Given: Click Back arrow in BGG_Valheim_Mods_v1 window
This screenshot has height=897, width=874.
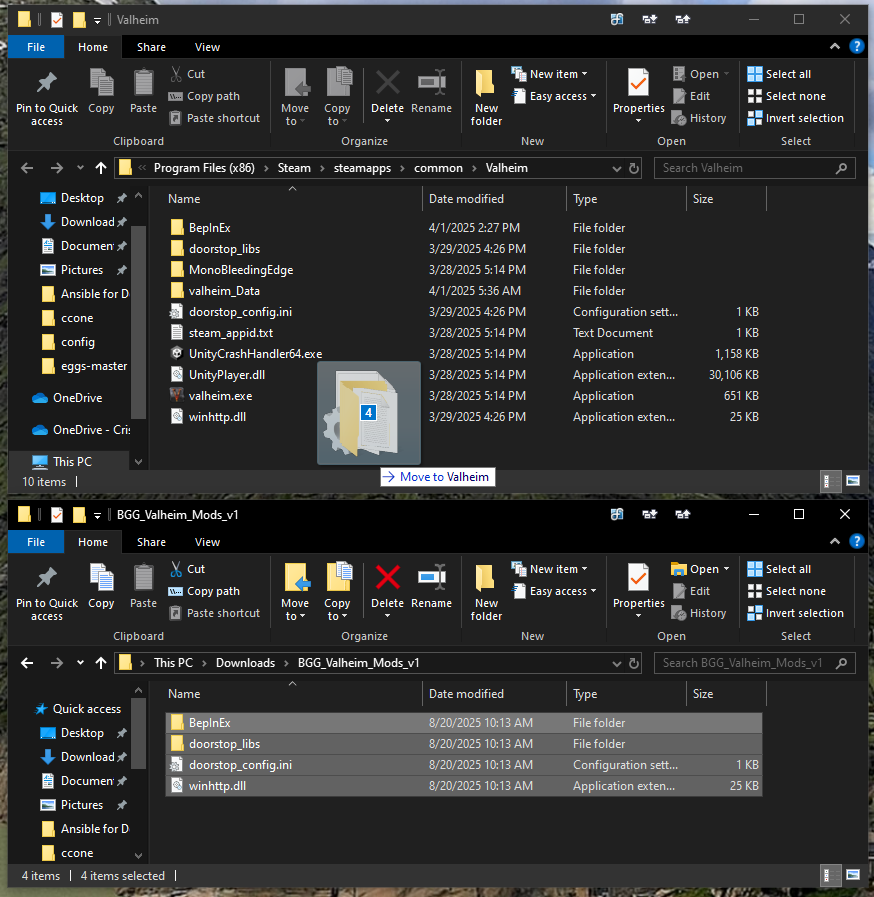Looking at the screenshot, I should [x=27, y=663].
